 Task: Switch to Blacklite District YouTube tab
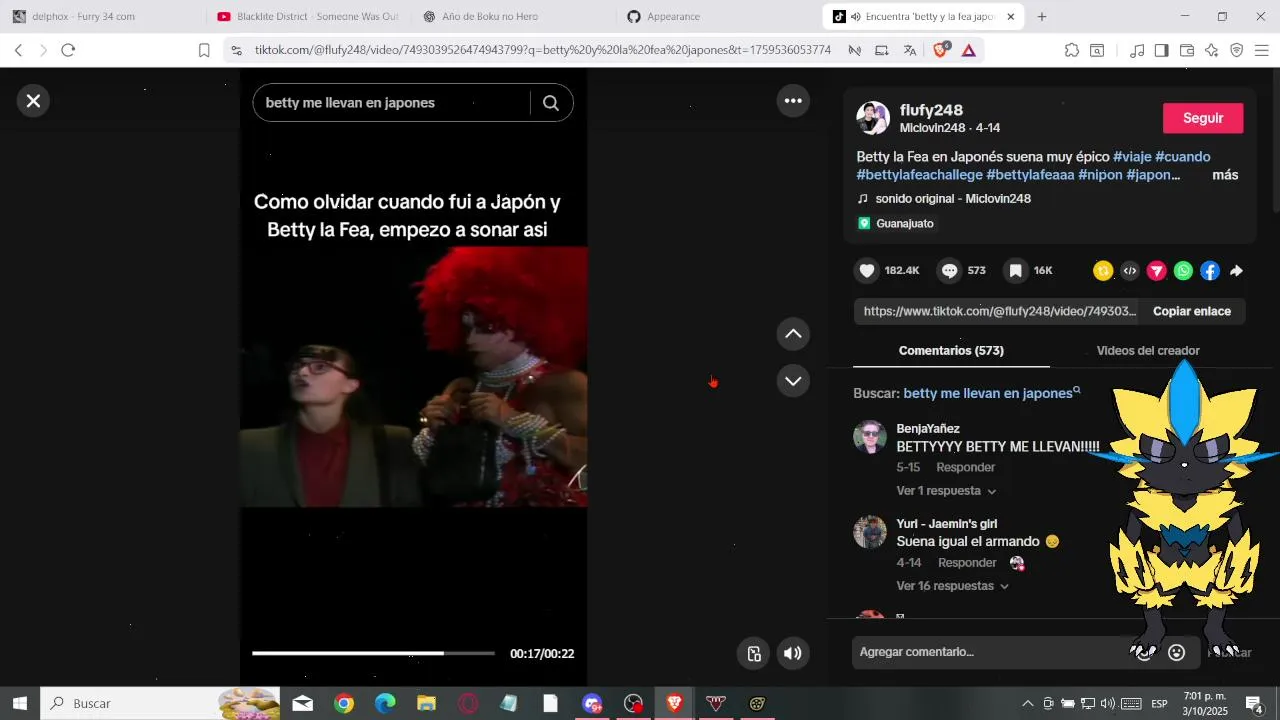click(x=307, y=17)
